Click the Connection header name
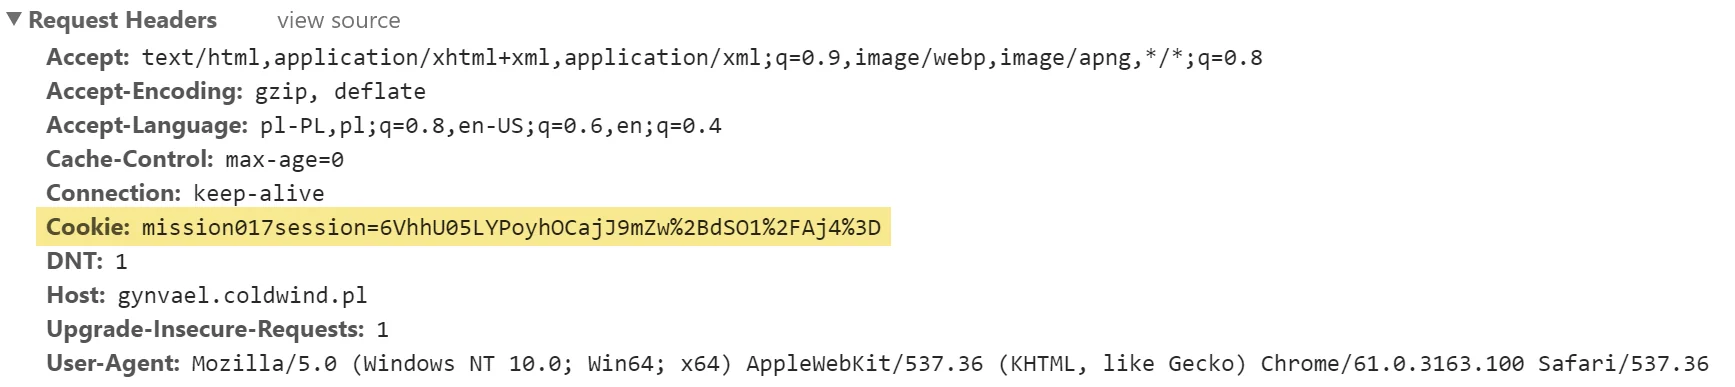The width and height of the screenshot is (1735, 387). 113,193
